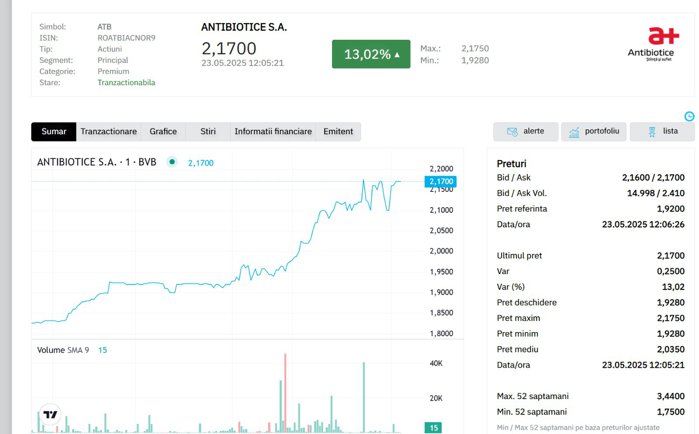Click the Min. 52 saptamani value 1,7500
The height and width of the screenshot is (434, 699).
[670, 411]
